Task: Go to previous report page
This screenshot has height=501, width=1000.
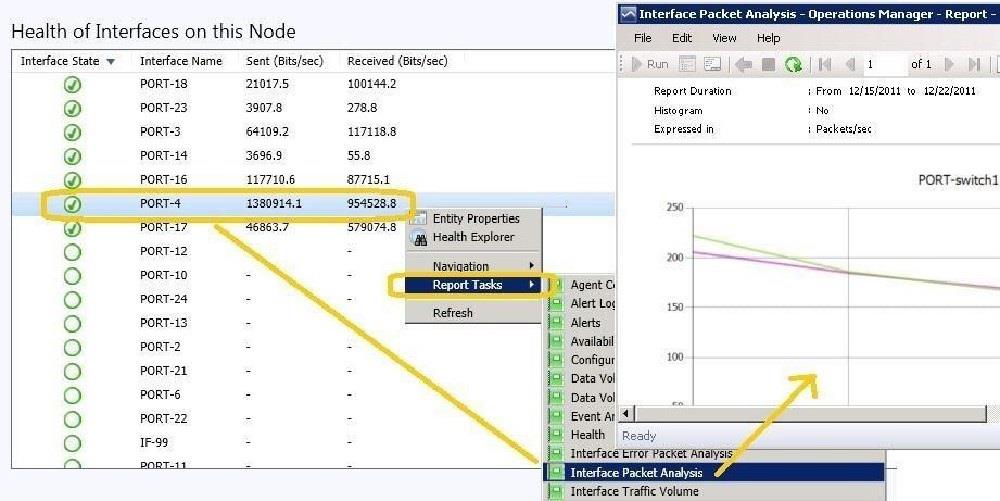Action: (x=849, y=64)
